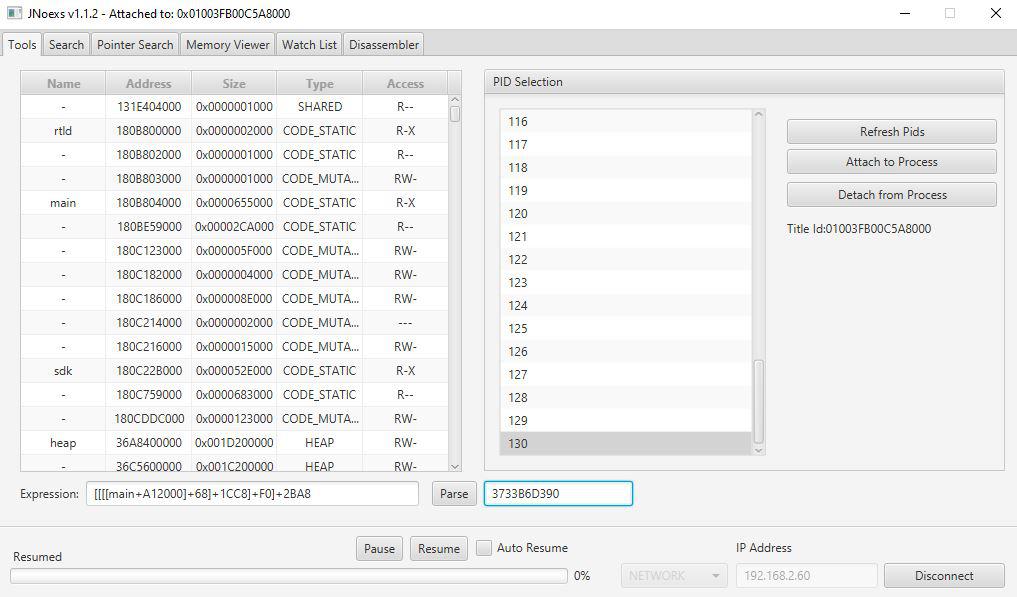Enable the Auto Resume checkbox
Image resolution: width=1017 pixels, height=597 pixels.
484,548
